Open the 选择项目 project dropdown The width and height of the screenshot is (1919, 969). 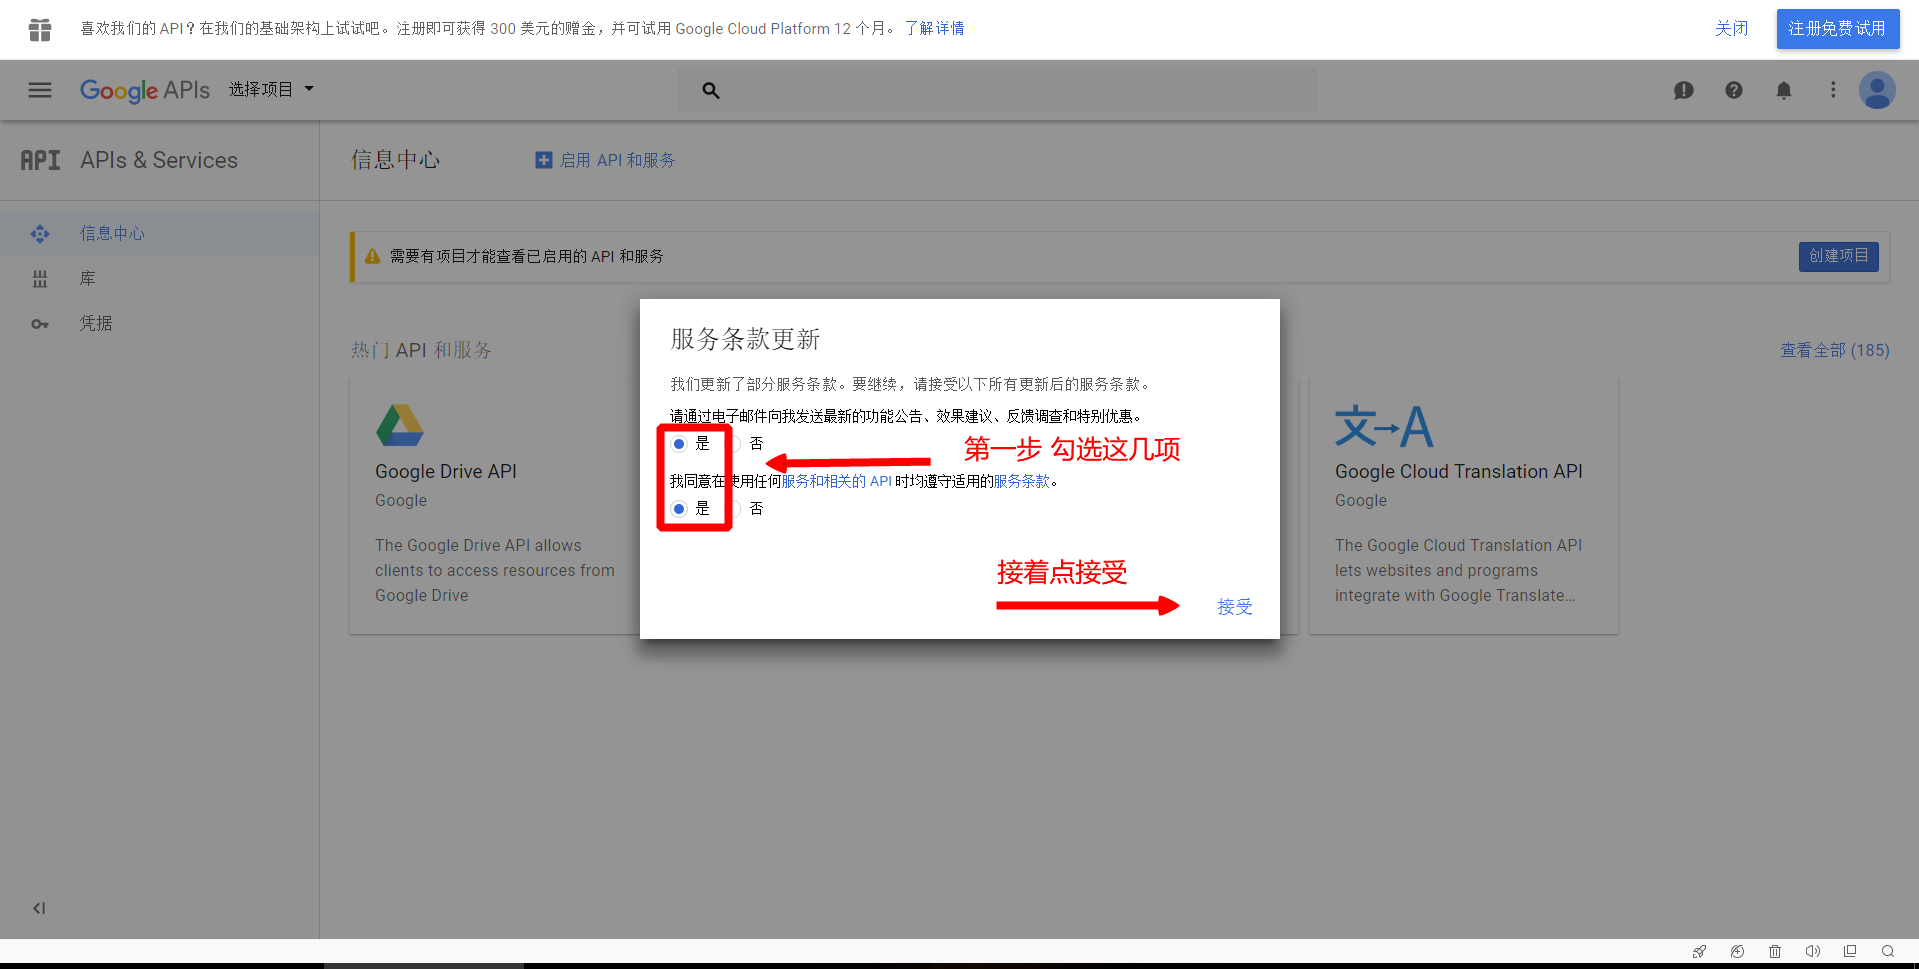point(271,90)
